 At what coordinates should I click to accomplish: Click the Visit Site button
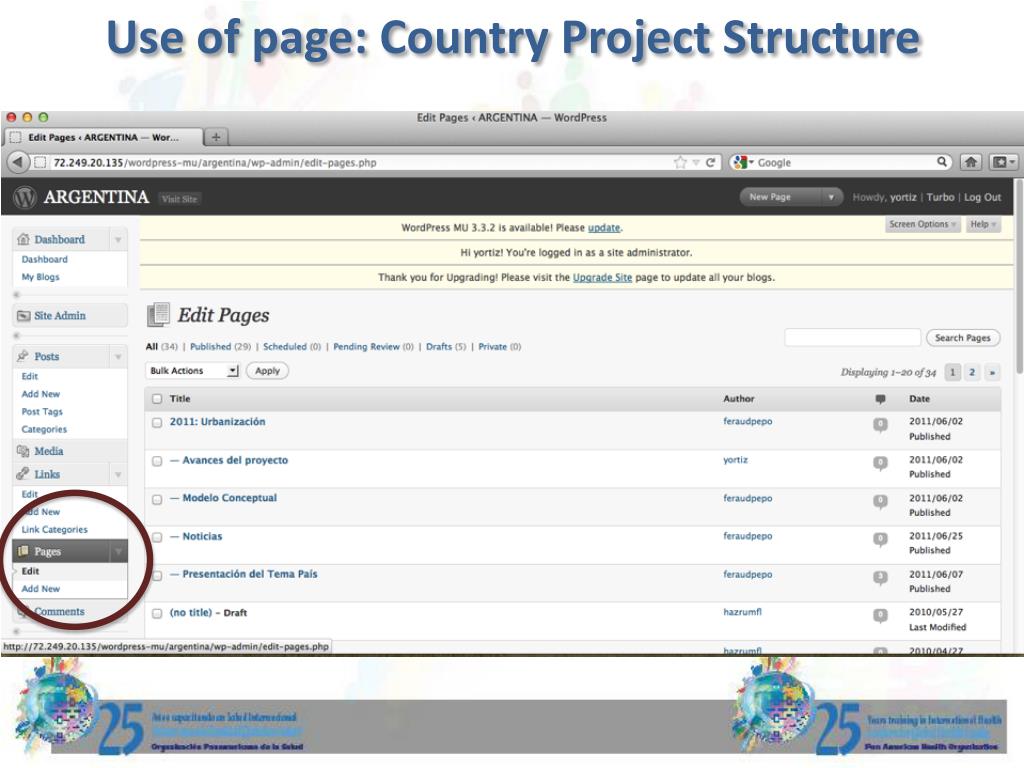[179, 199]
